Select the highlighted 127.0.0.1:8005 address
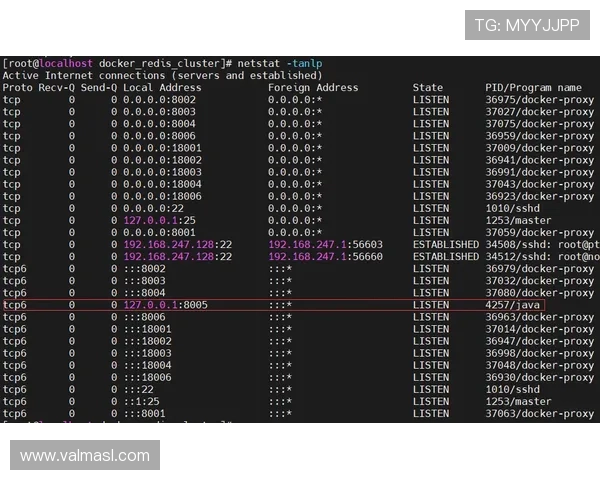Image resolution: width=600 pixels, height=480 pixels. click(165, 305)
